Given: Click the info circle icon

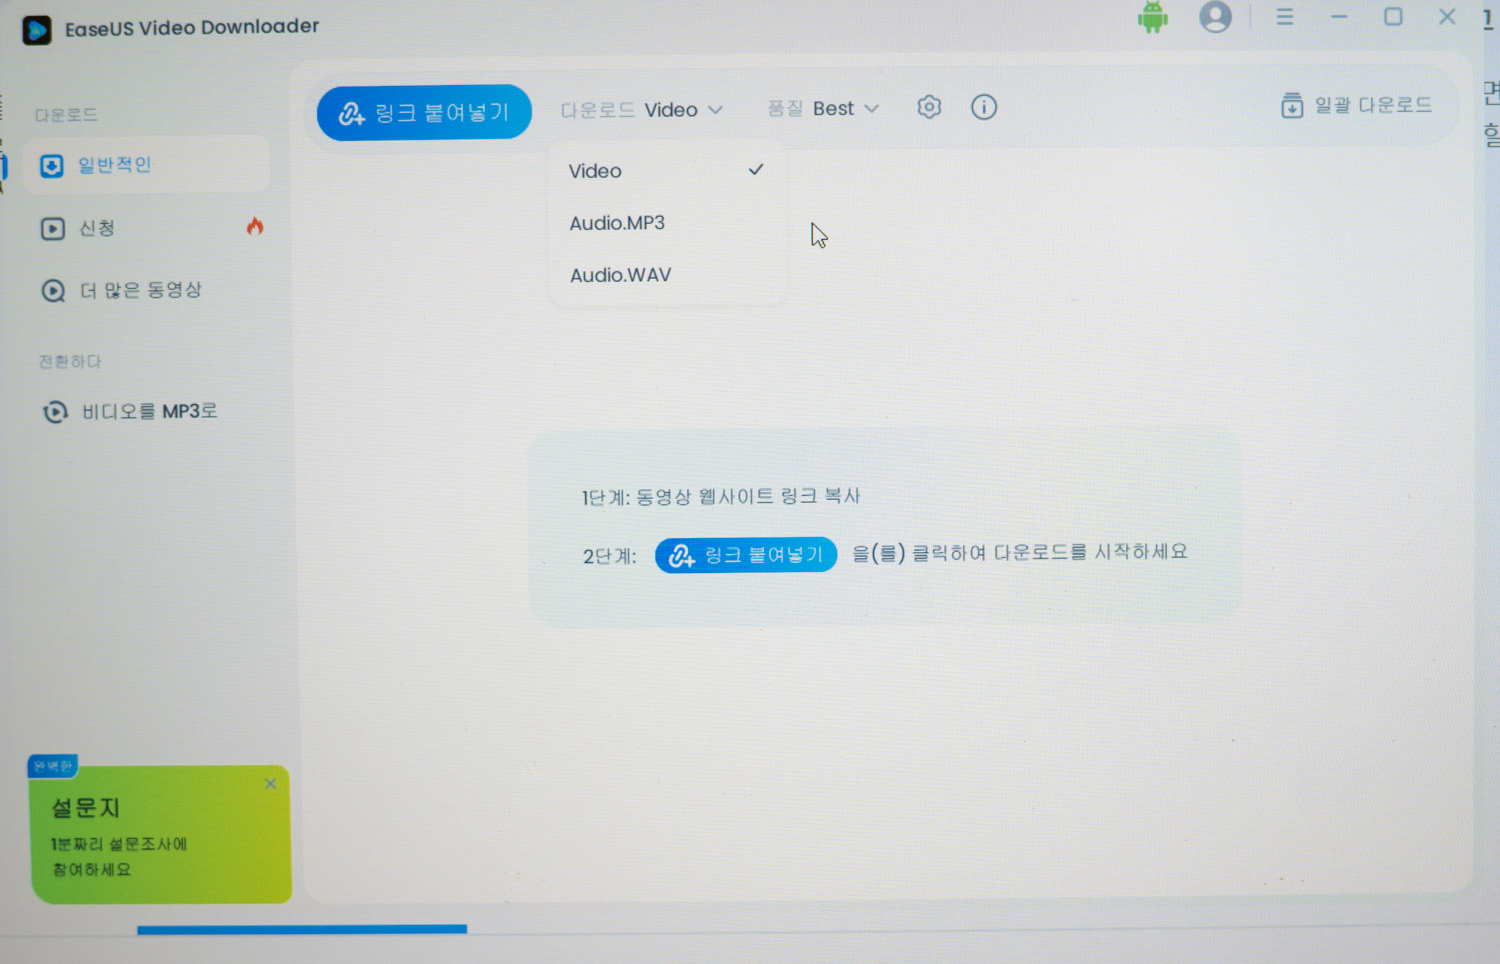Looking at the screenshot, I should point(984,107).
